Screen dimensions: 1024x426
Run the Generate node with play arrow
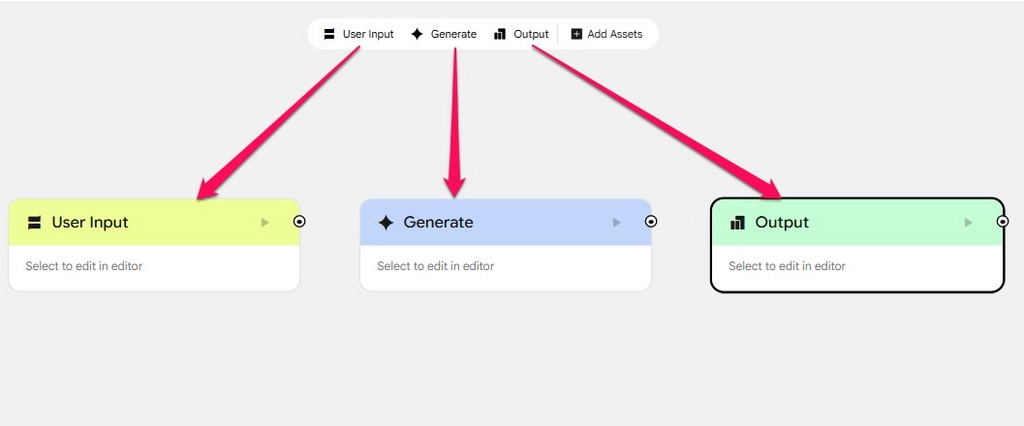pos(617,222)
